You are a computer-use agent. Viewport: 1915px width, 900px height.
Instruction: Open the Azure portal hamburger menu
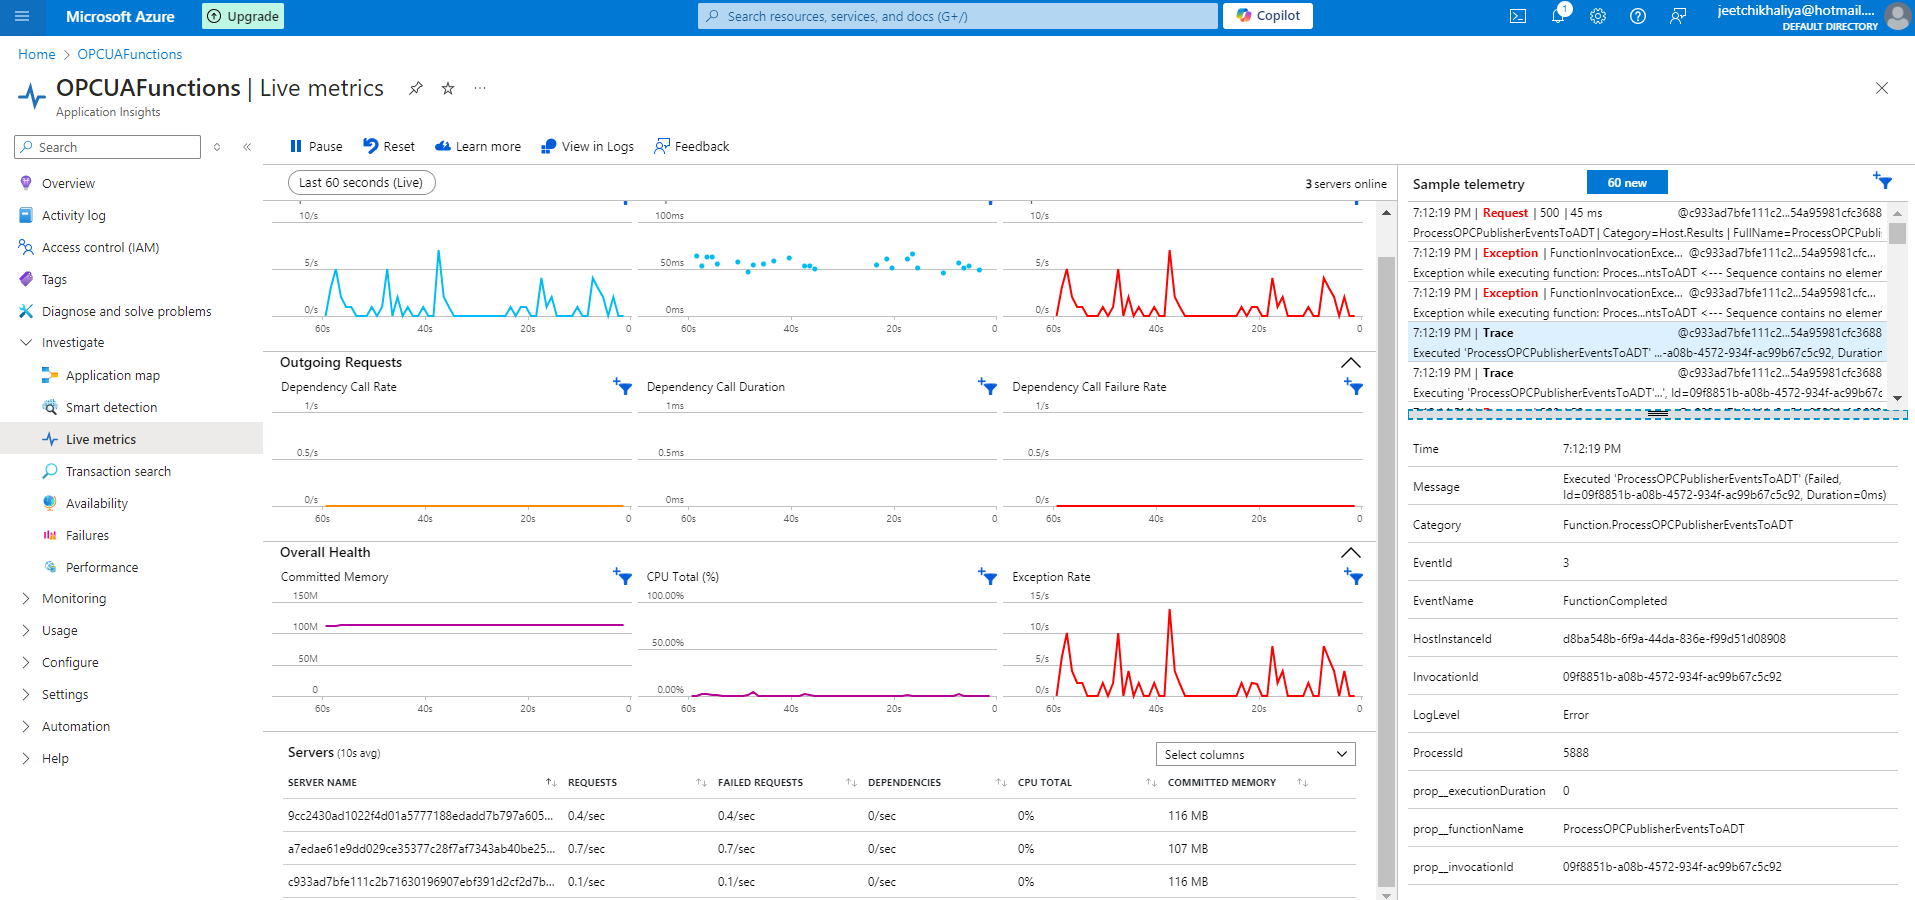(x=22, y=16)
